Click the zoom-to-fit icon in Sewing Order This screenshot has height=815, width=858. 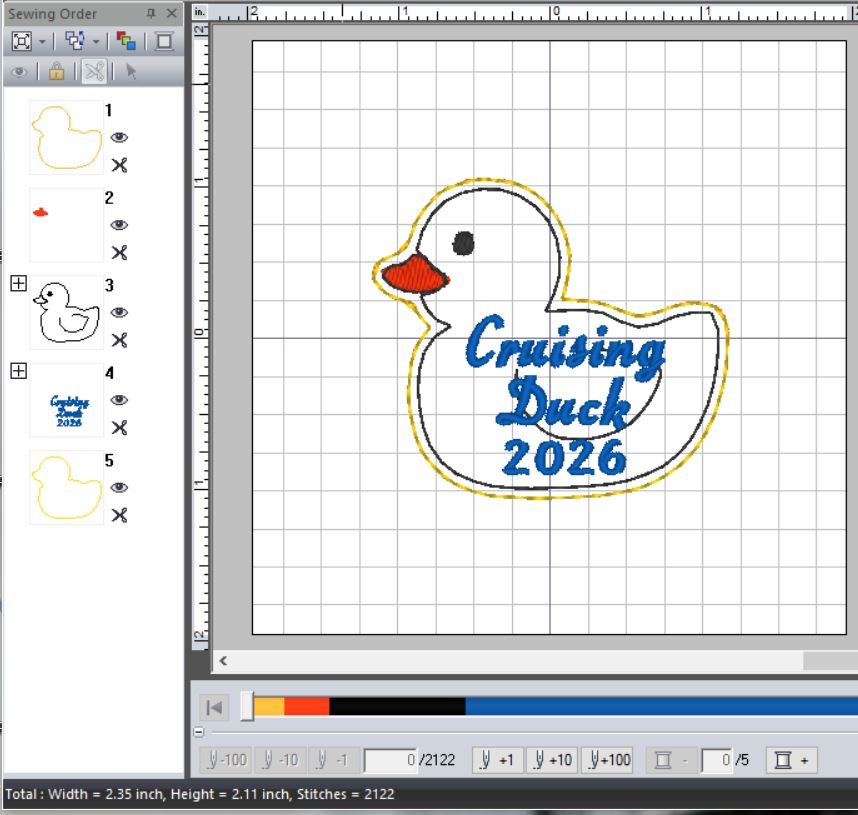[x=21, y=41]
